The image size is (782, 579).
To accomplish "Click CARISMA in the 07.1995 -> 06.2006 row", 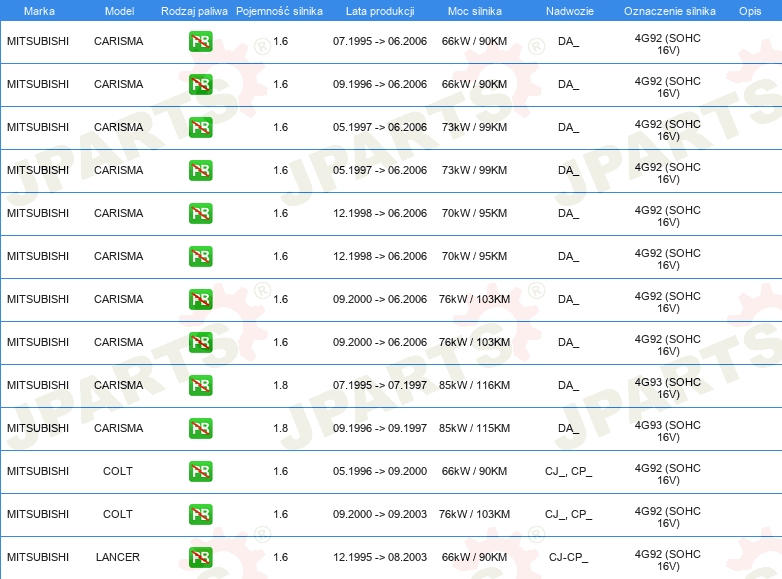I will coord(119,41).
